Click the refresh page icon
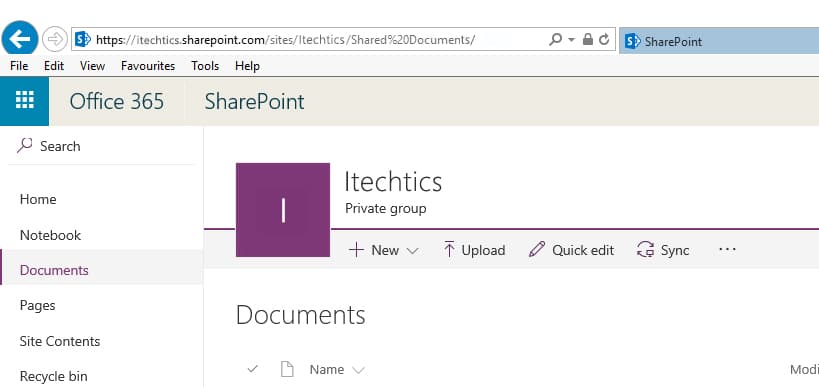 pyautogui.click(x=604, y=39)
